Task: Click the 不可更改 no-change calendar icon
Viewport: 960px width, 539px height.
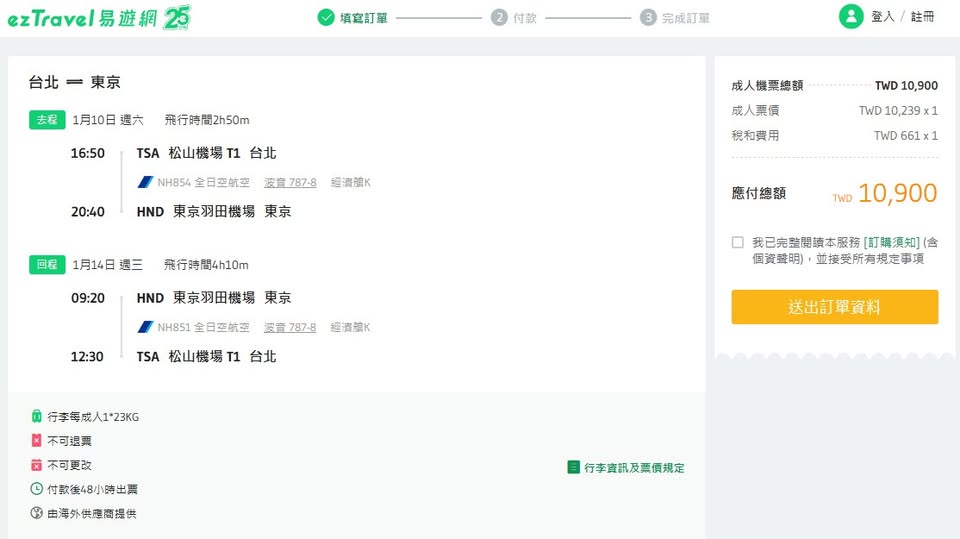Action: (x=37, y=465)
